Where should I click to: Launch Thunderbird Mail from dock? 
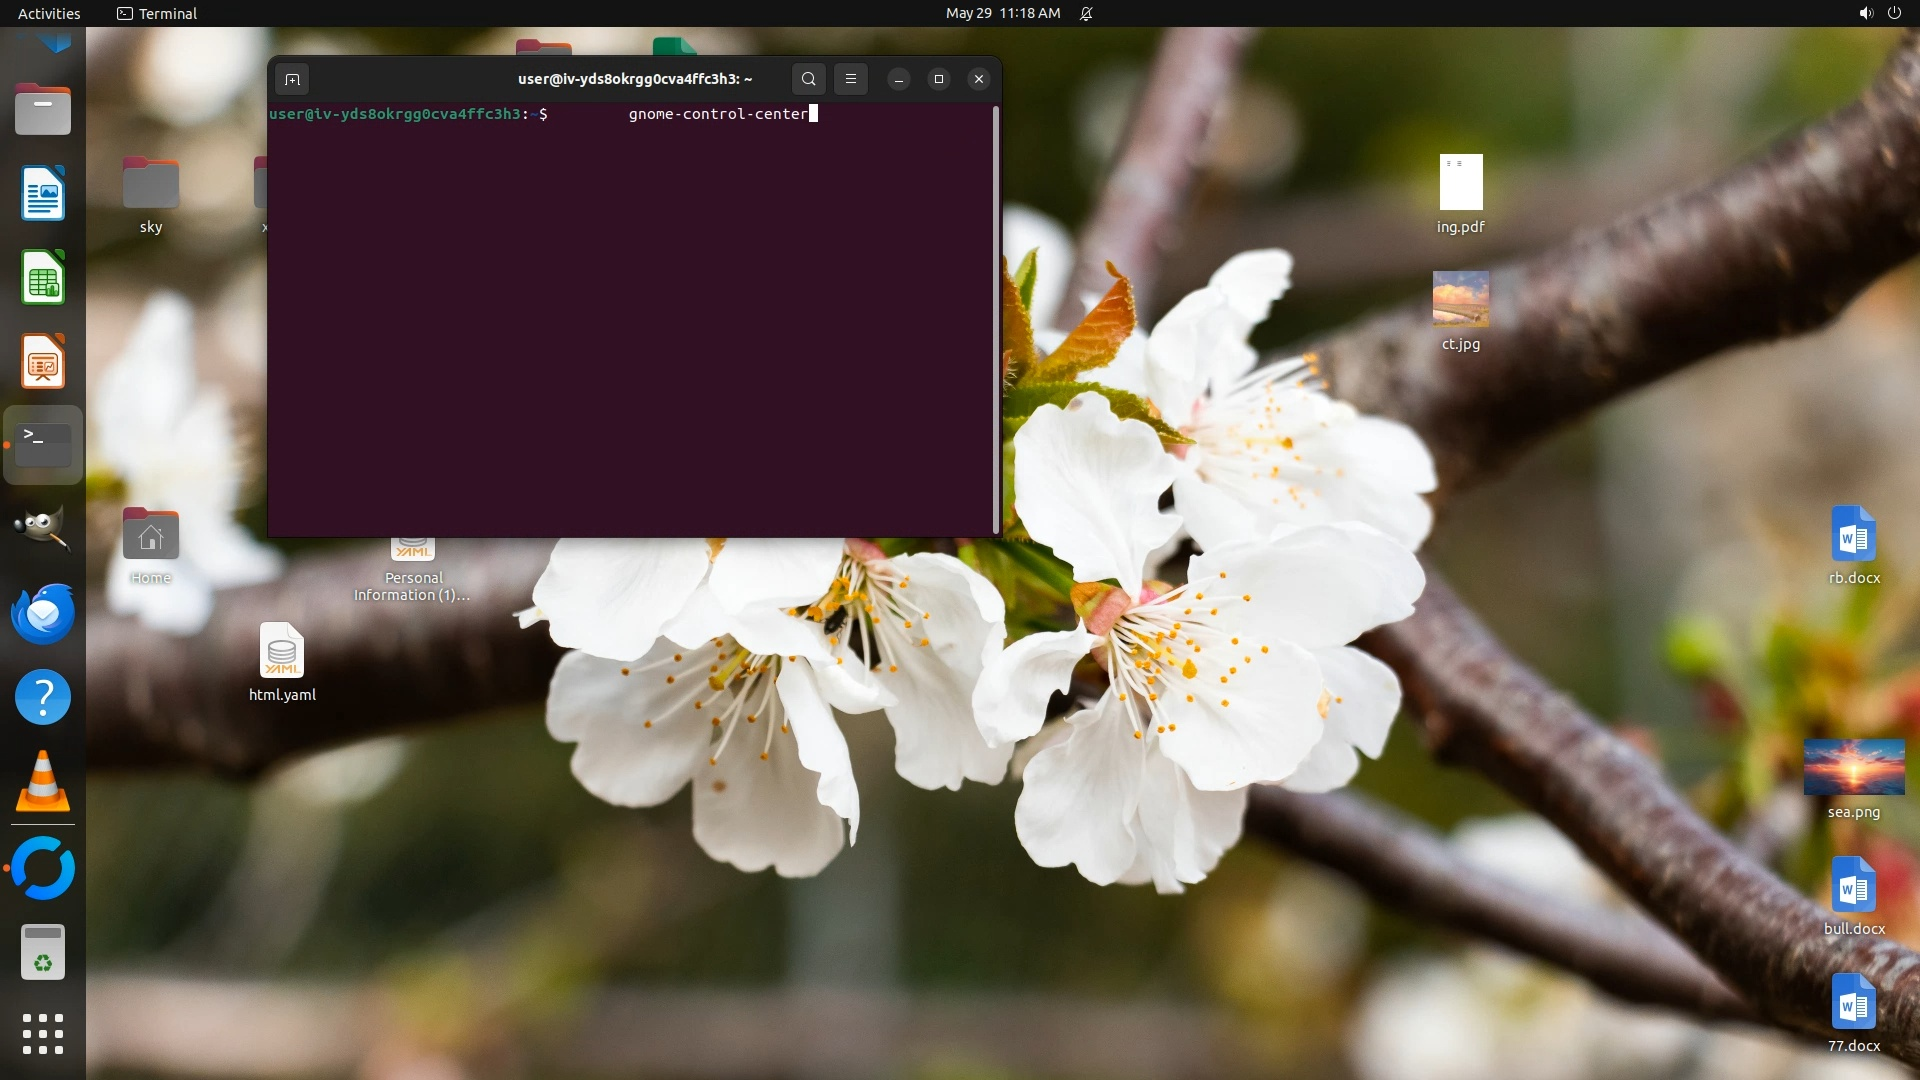(x=43, y=613)
